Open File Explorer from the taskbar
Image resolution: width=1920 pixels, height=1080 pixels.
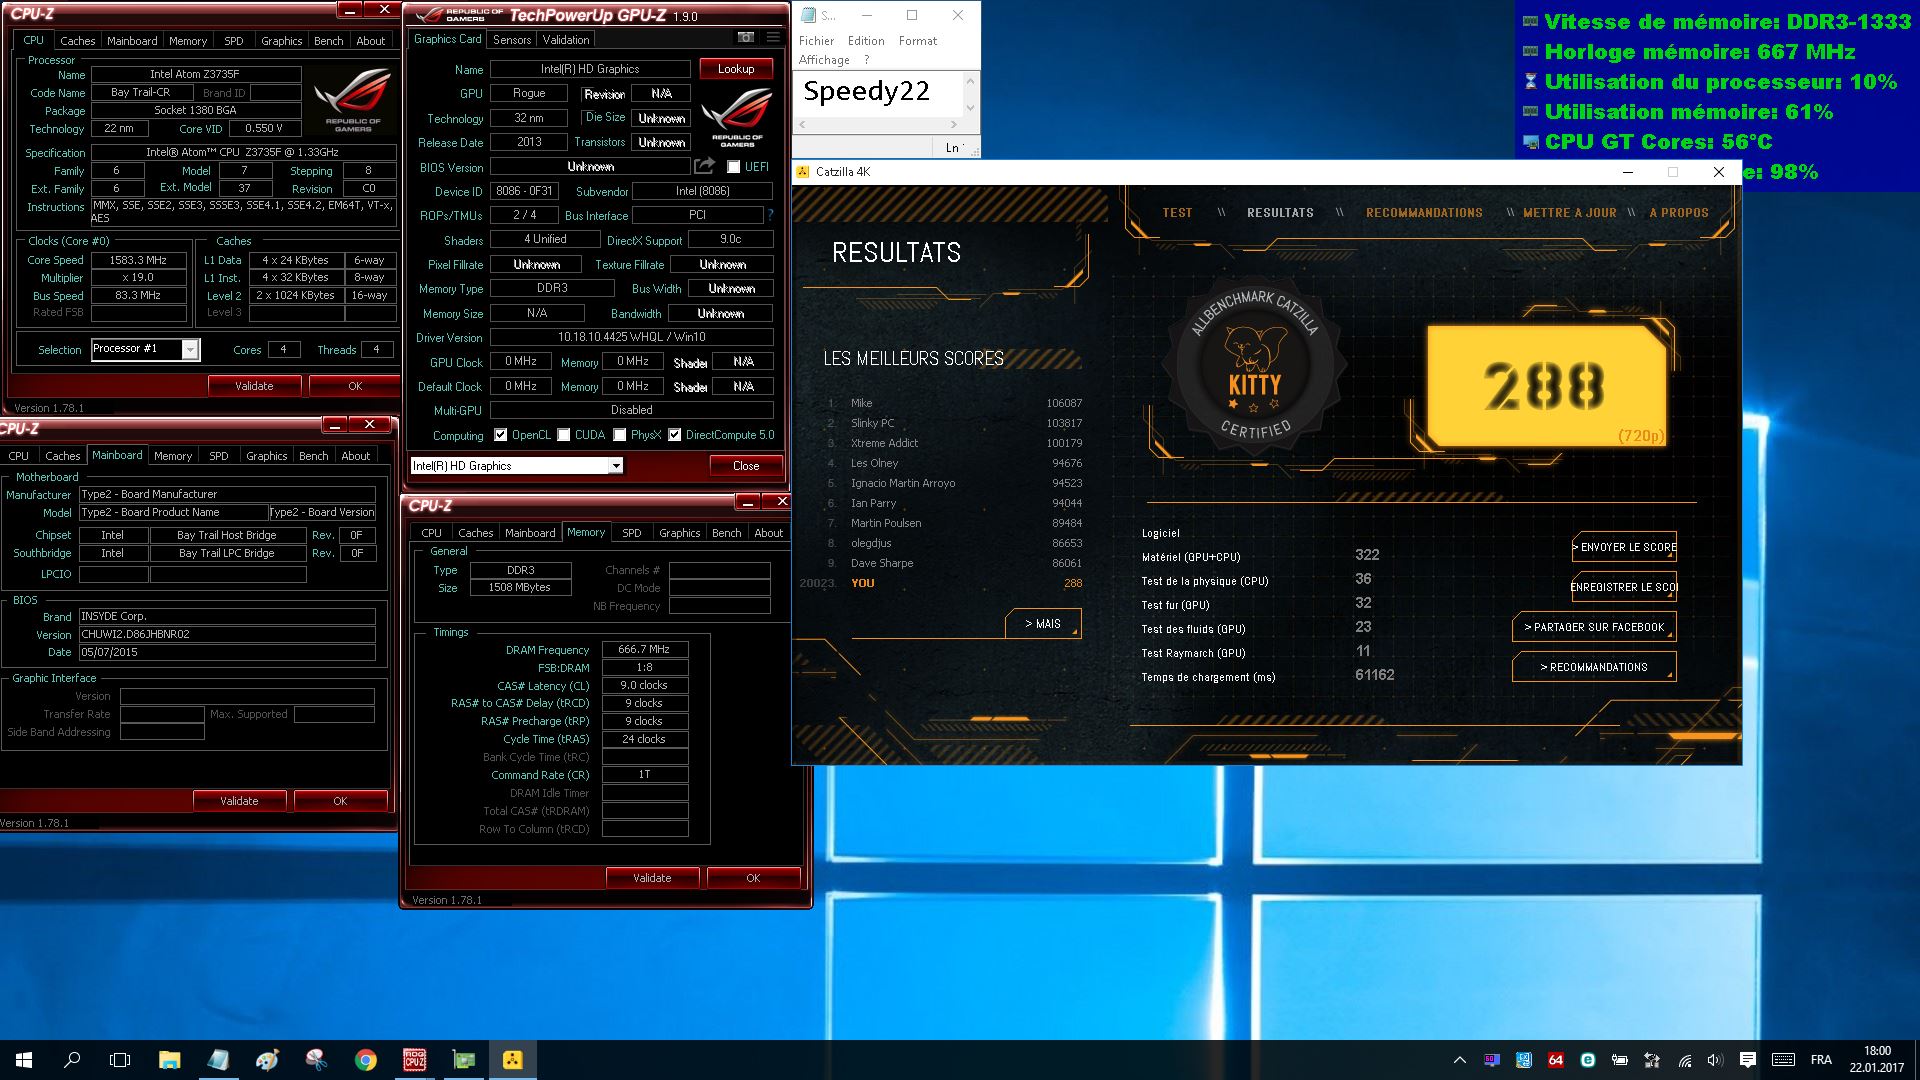pos(169,1060)
